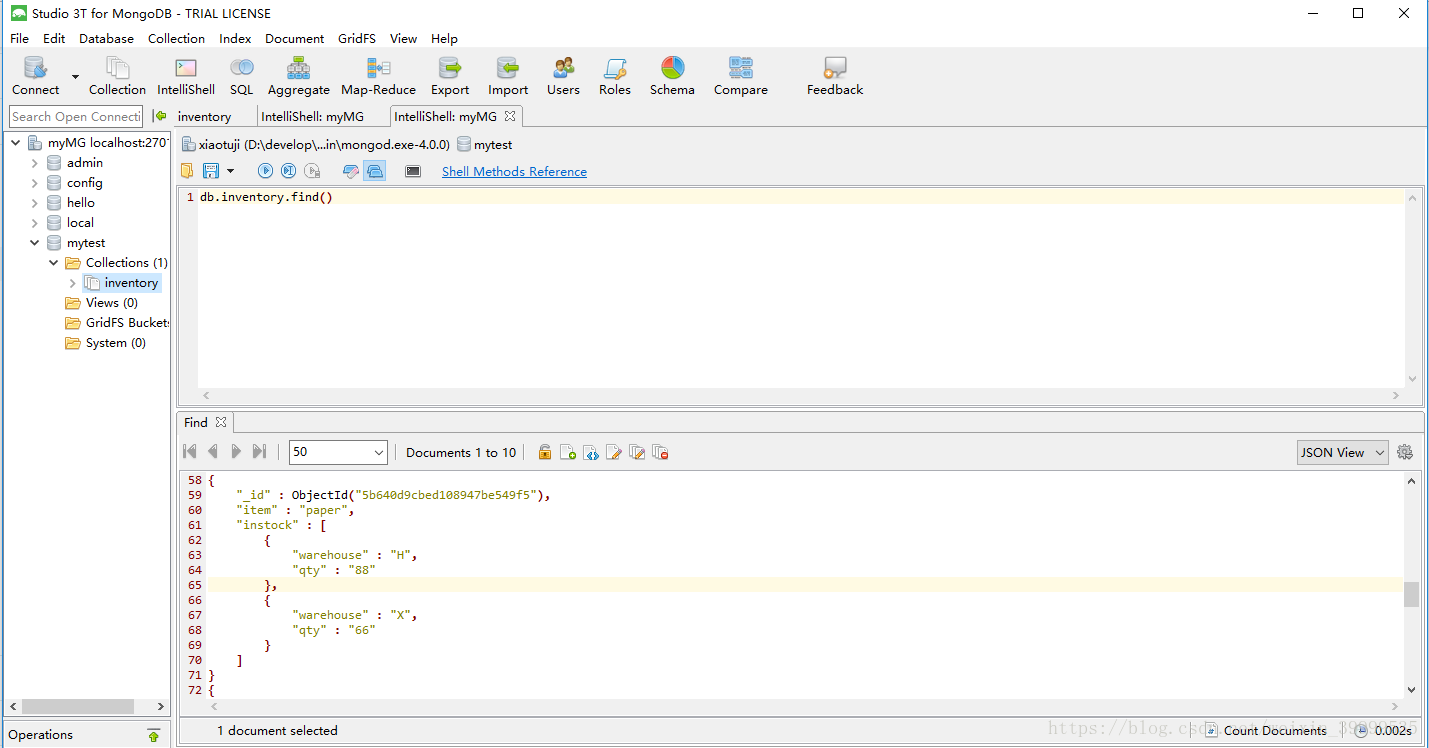Open the JSON View dropdown
This screenshot has height=748, width=1429.
(1342, 452)
